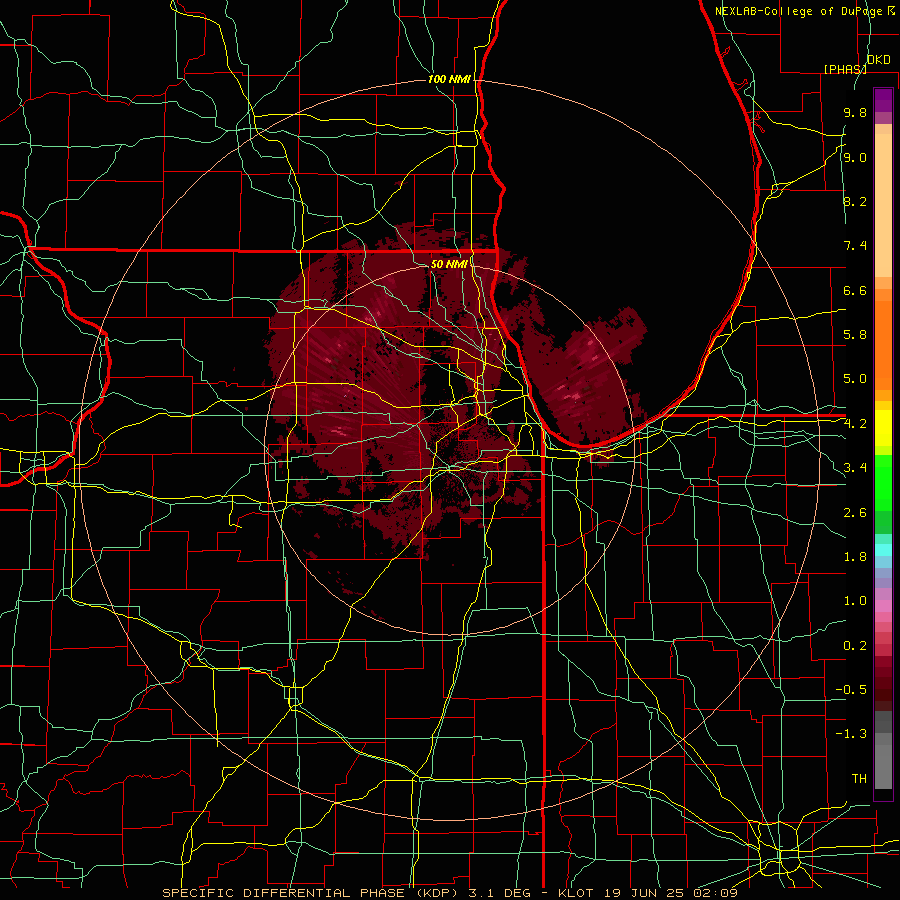The height and width of the screenshot is (900, 900).
Task: Click the 5.0 scale value
Action: tap(855, 379)
